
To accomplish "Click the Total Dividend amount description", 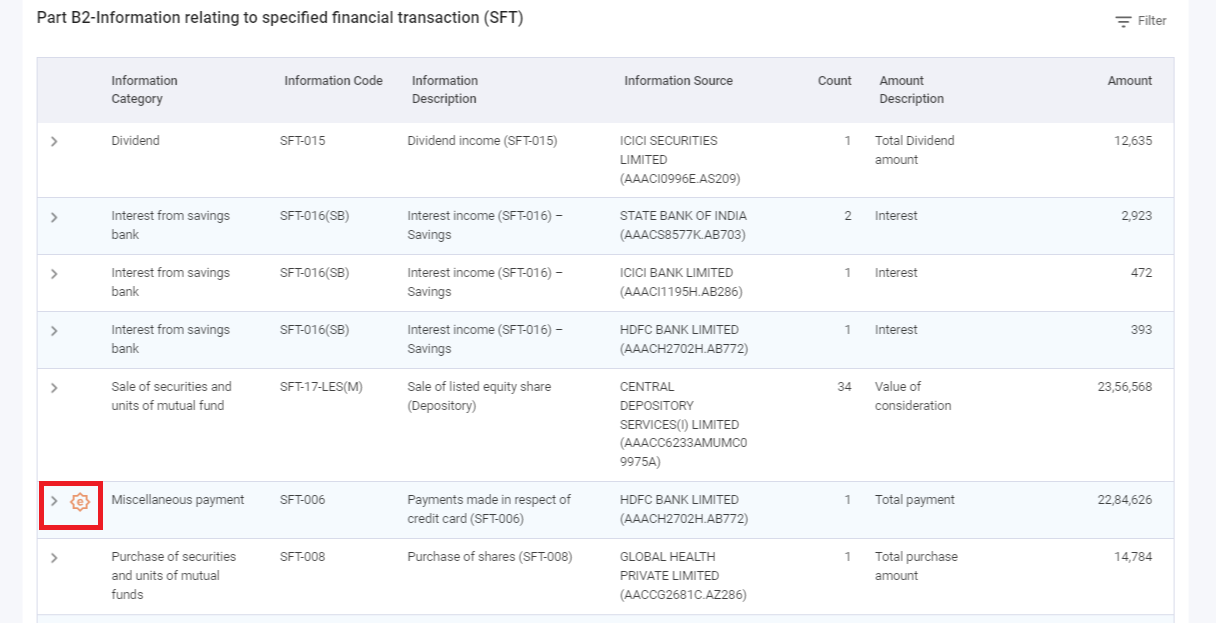I will (912, 150).
